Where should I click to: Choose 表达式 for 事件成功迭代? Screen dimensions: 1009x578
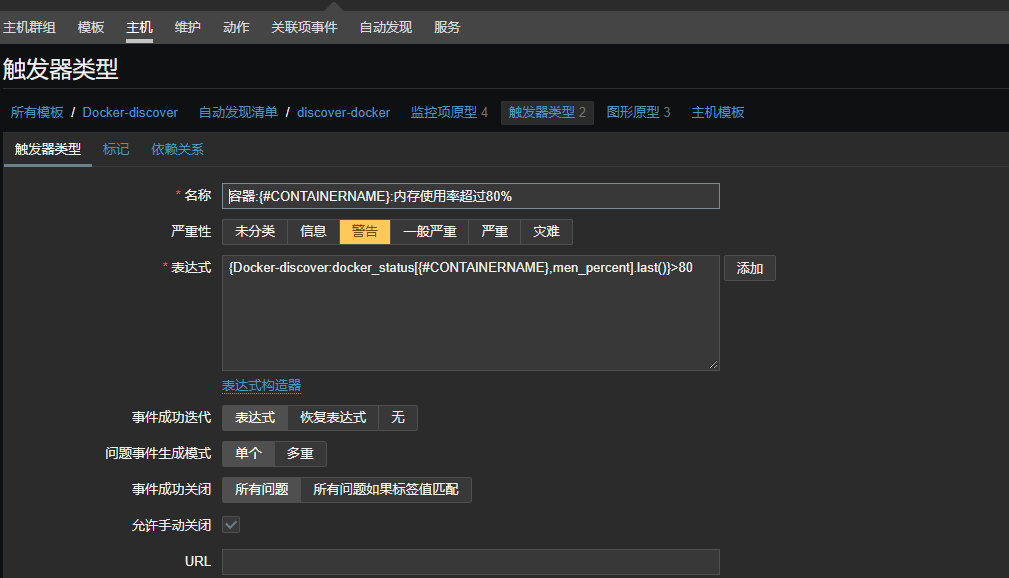click(x=255, y=418)
